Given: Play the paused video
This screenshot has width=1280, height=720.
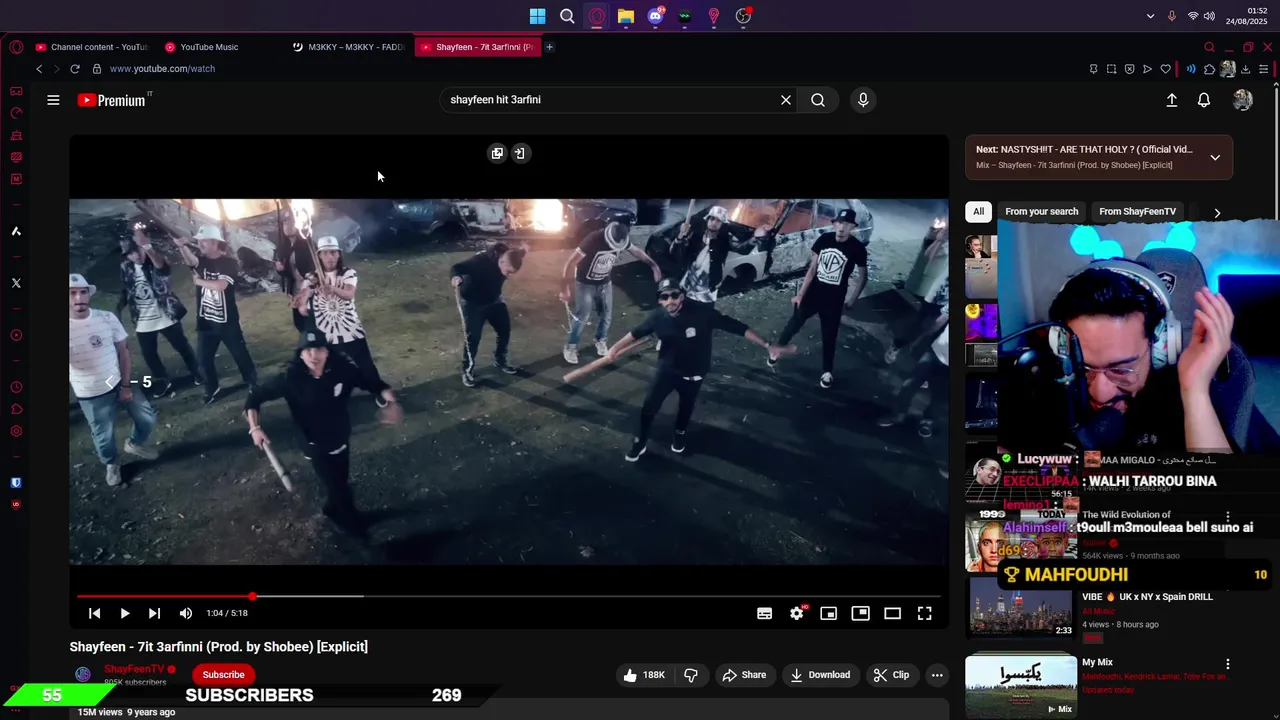Looking at the screenshot, I should 125,613.
